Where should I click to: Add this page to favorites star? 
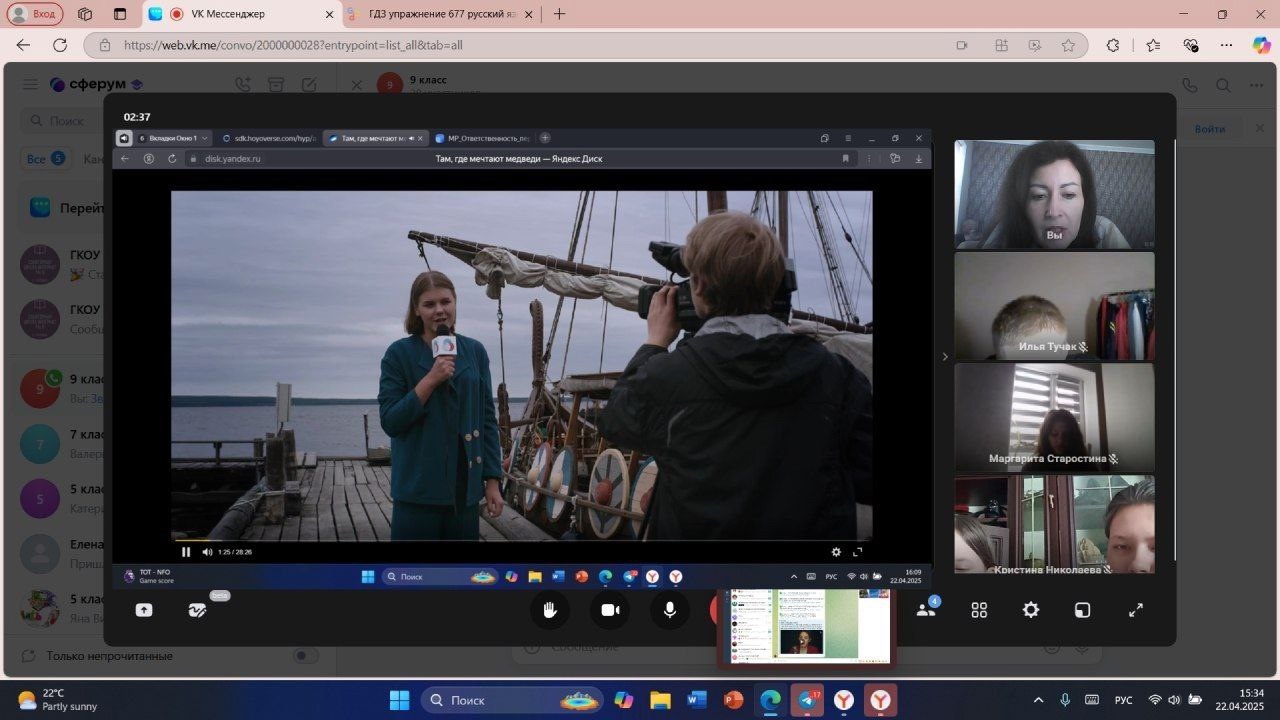pos(1068,45)
